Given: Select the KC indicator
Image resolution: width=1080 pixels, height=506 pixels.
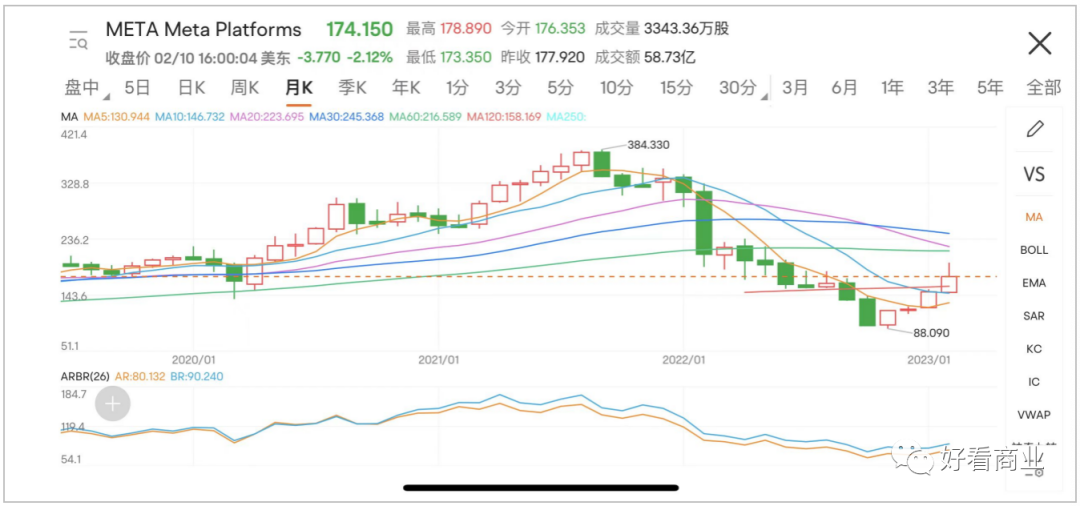Looking at the screenshot, I should (1034, 349).
